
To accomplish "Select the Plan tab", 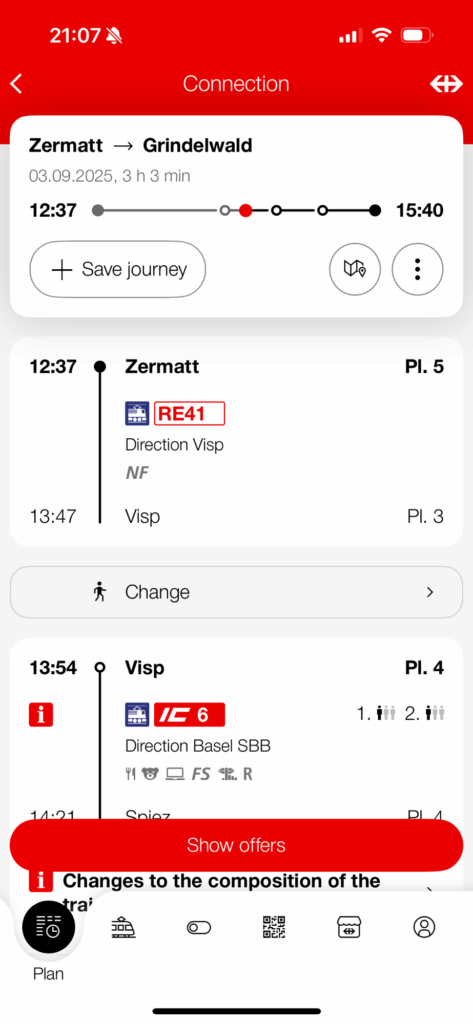I will point(48,937).
